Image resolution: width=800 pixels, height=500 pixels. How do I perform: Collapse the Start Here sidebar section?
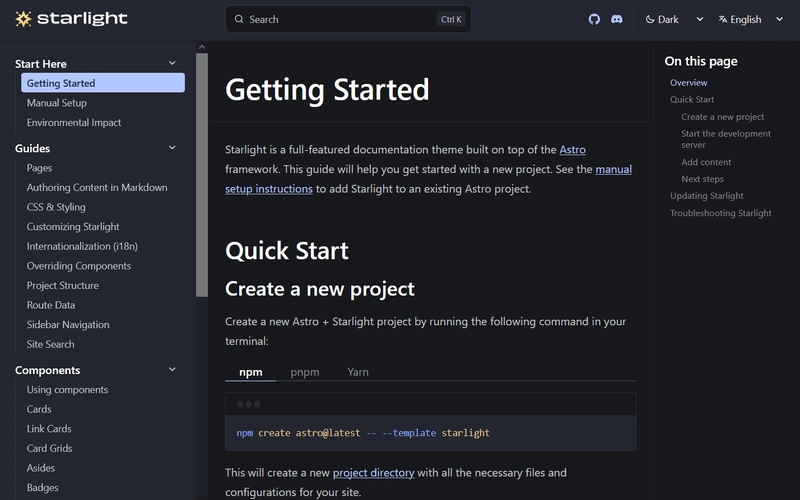click(x=172, y=64)
